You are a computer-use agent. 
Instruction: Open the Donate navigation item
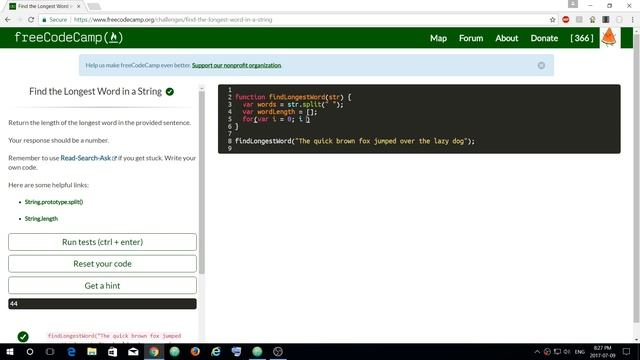pyautogui.click(x=544, y=38)
